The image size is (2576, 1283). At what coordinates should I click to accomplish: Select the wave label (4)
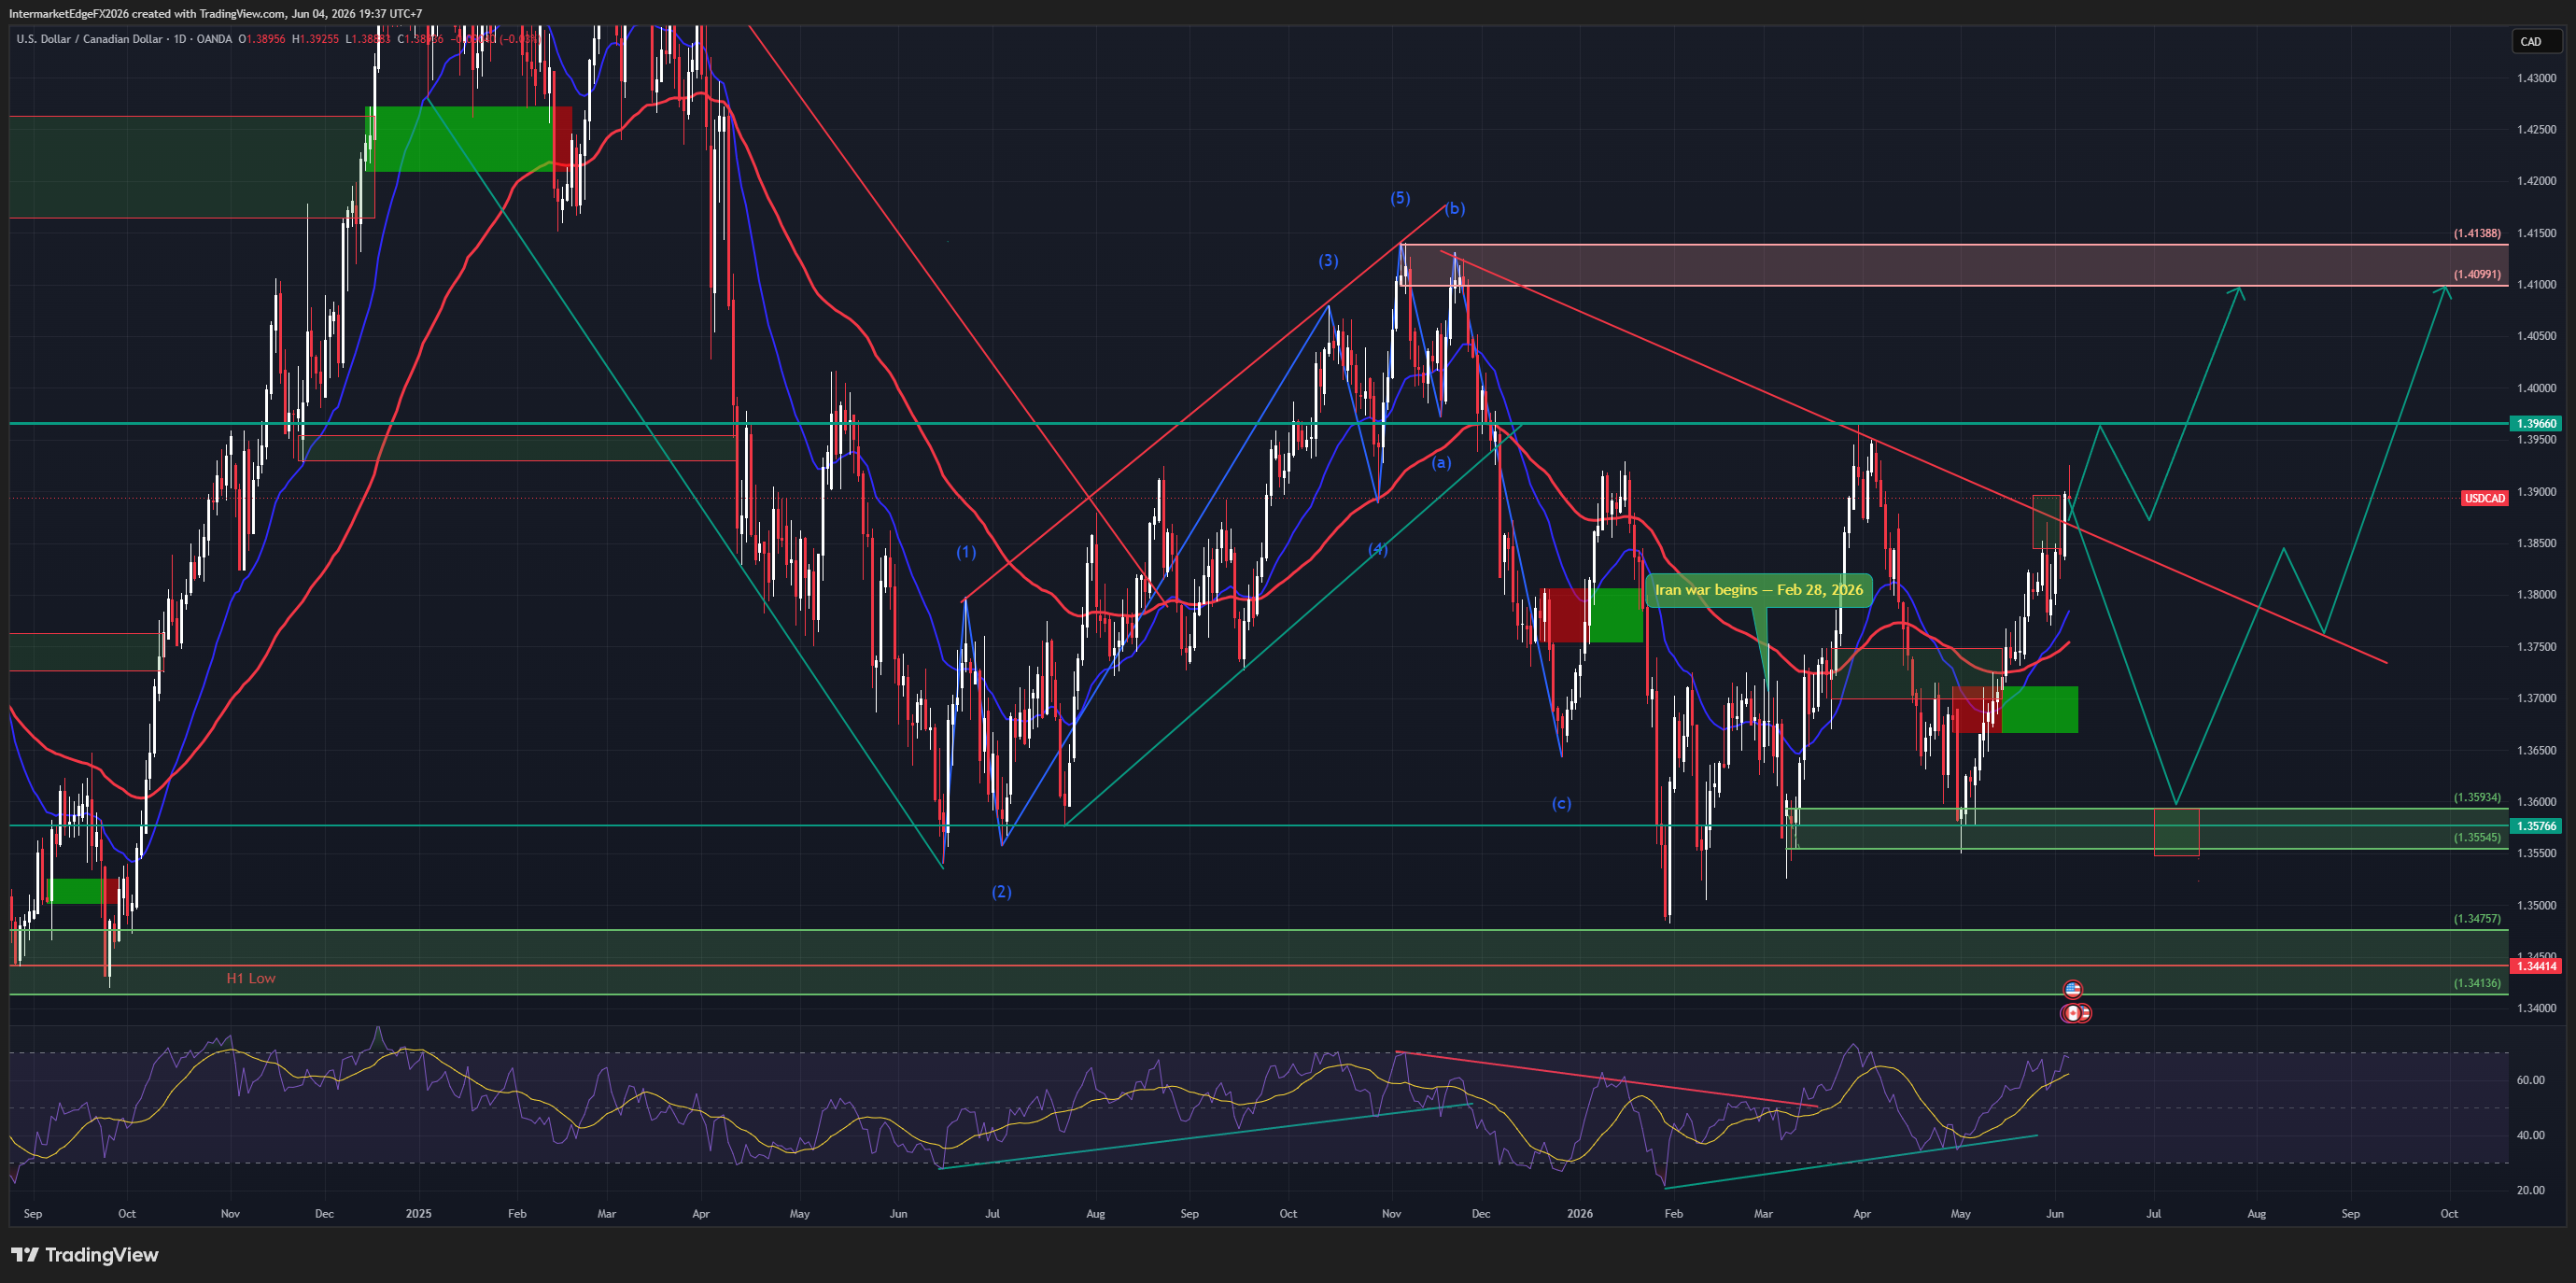point(1378,549)
